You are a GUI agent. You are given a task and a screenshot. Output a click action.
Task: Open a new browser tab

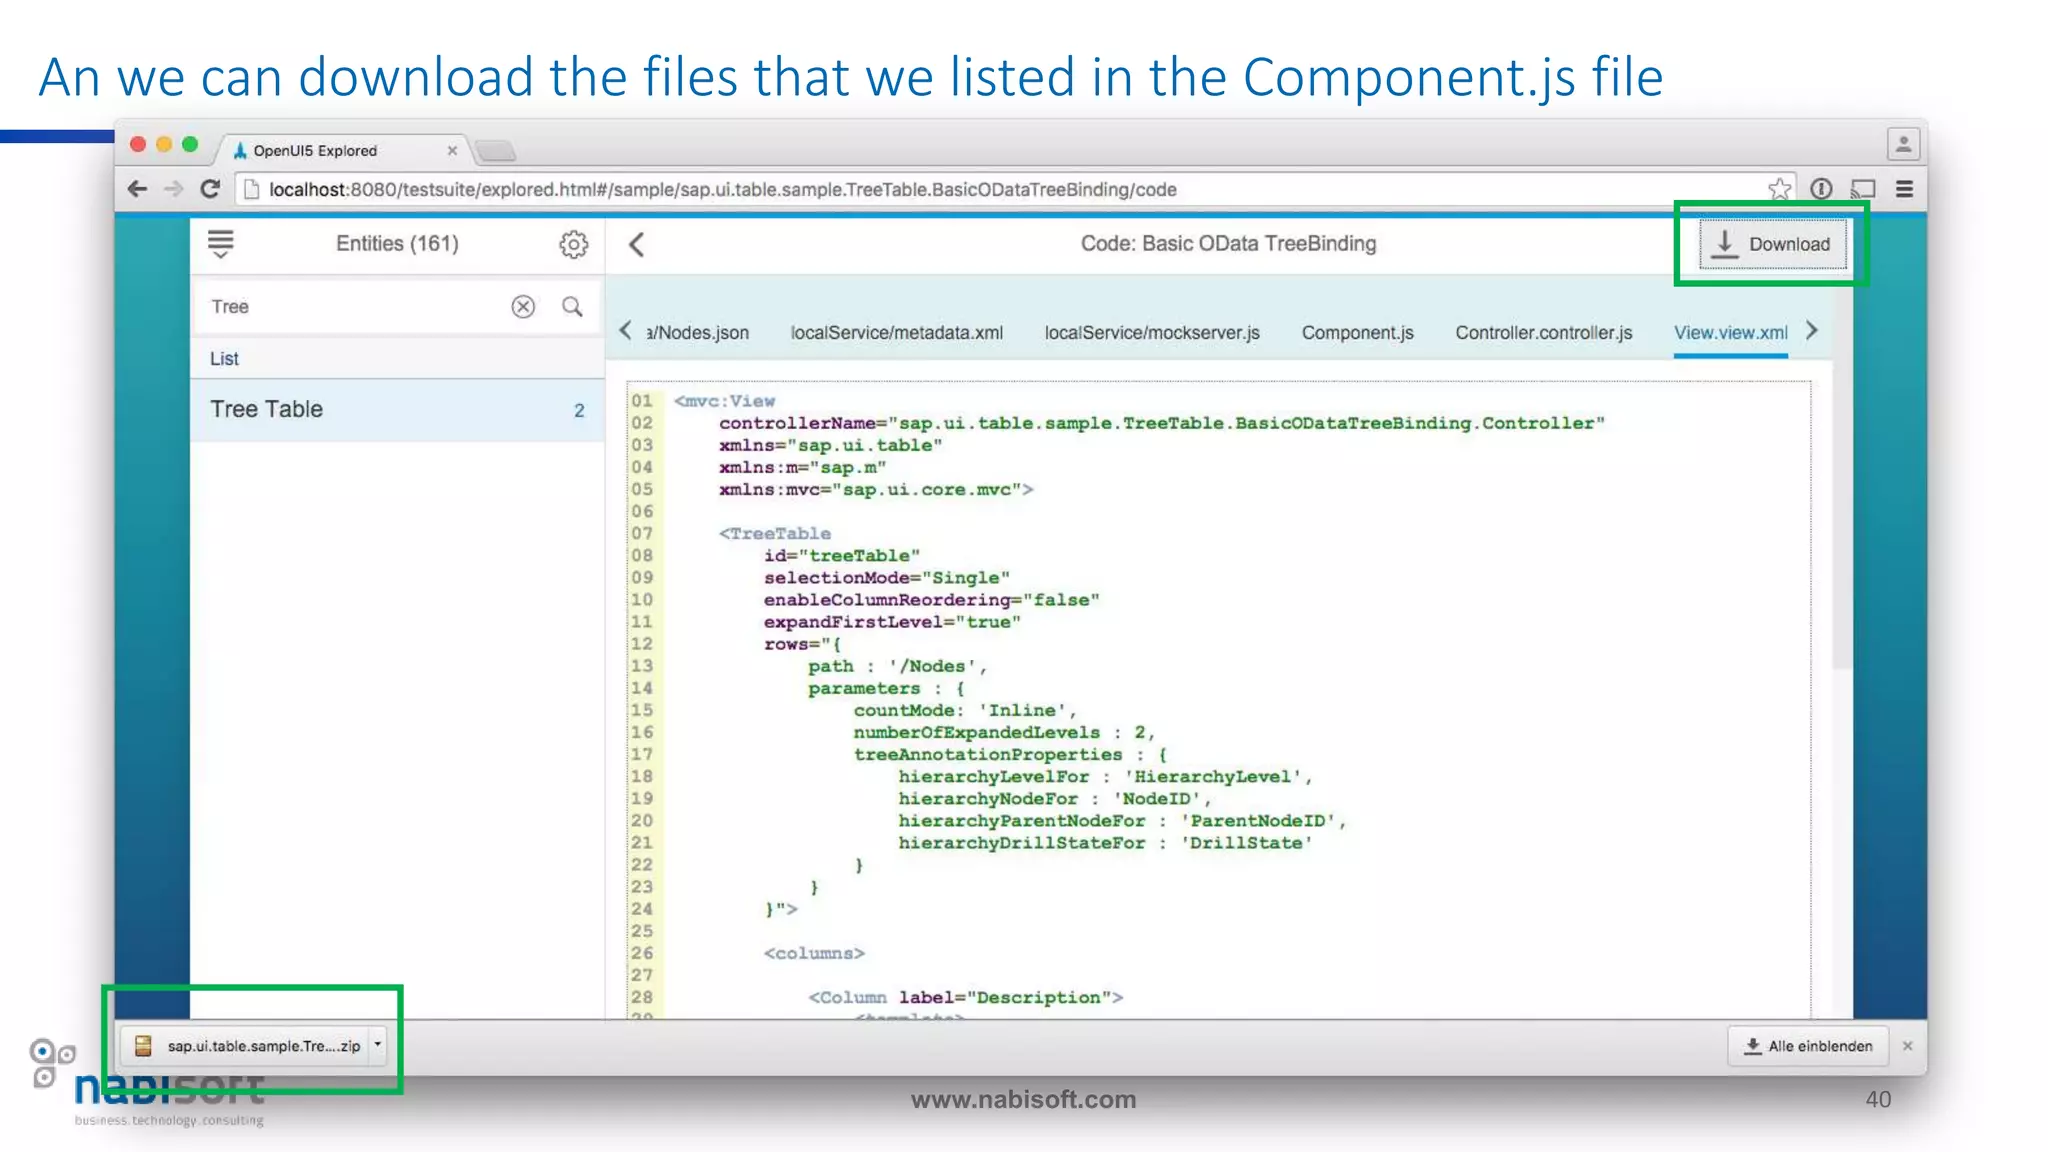[495, 151]
